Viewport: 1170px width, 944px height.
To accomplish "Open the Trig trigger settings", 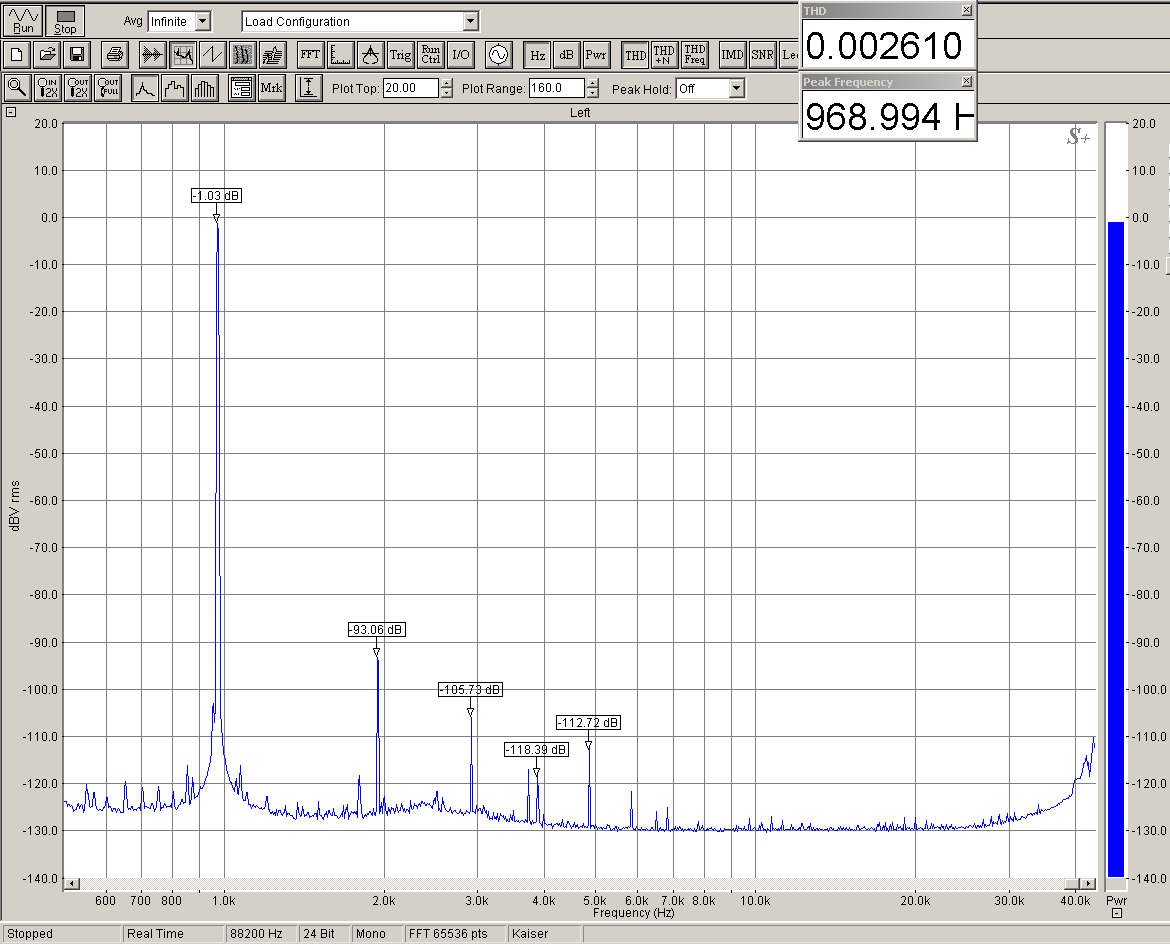I will click(x=401, y=54).
